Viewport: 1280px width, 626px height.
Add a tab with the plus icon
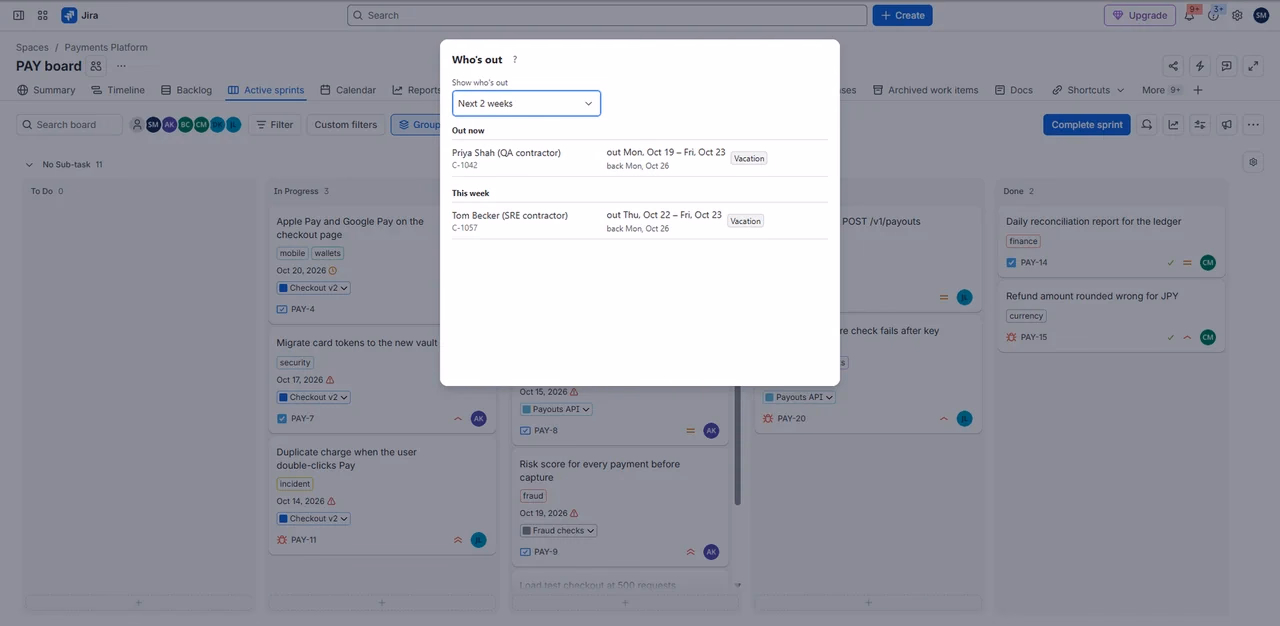pos(1198,90)
